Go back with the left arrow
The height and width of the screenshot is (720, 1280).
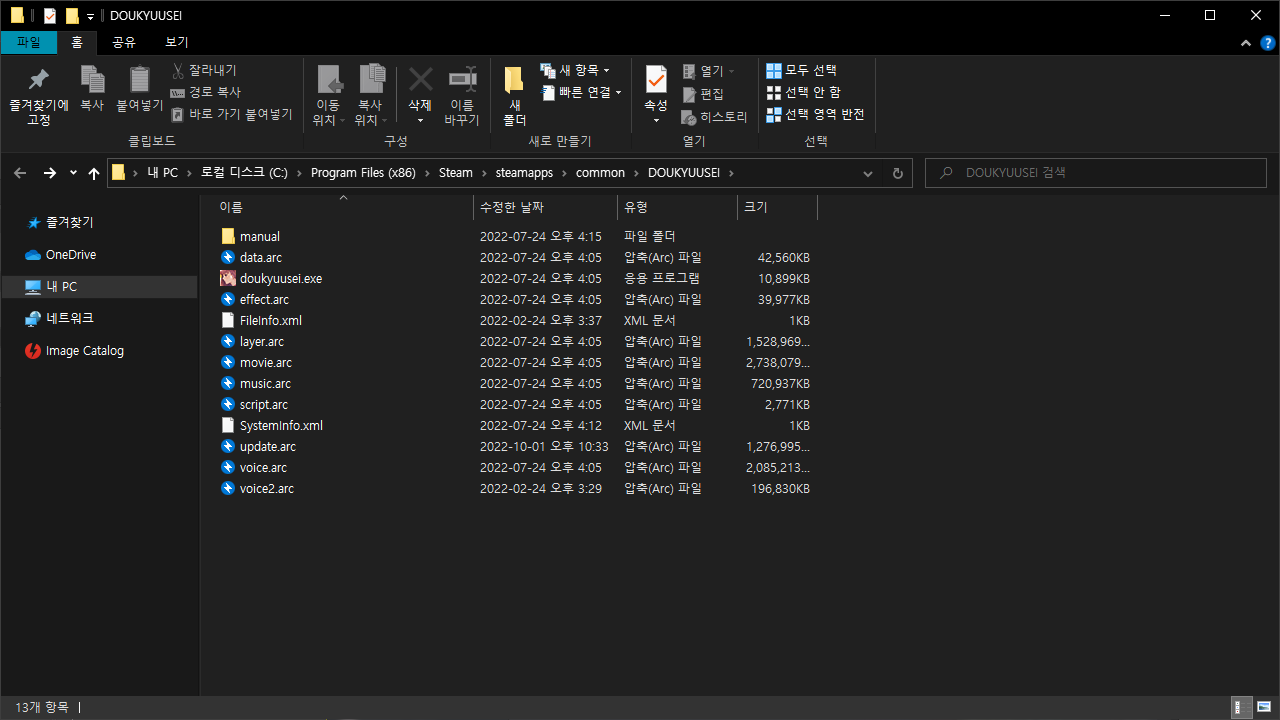pyautogui.click(x=21, y=173)
